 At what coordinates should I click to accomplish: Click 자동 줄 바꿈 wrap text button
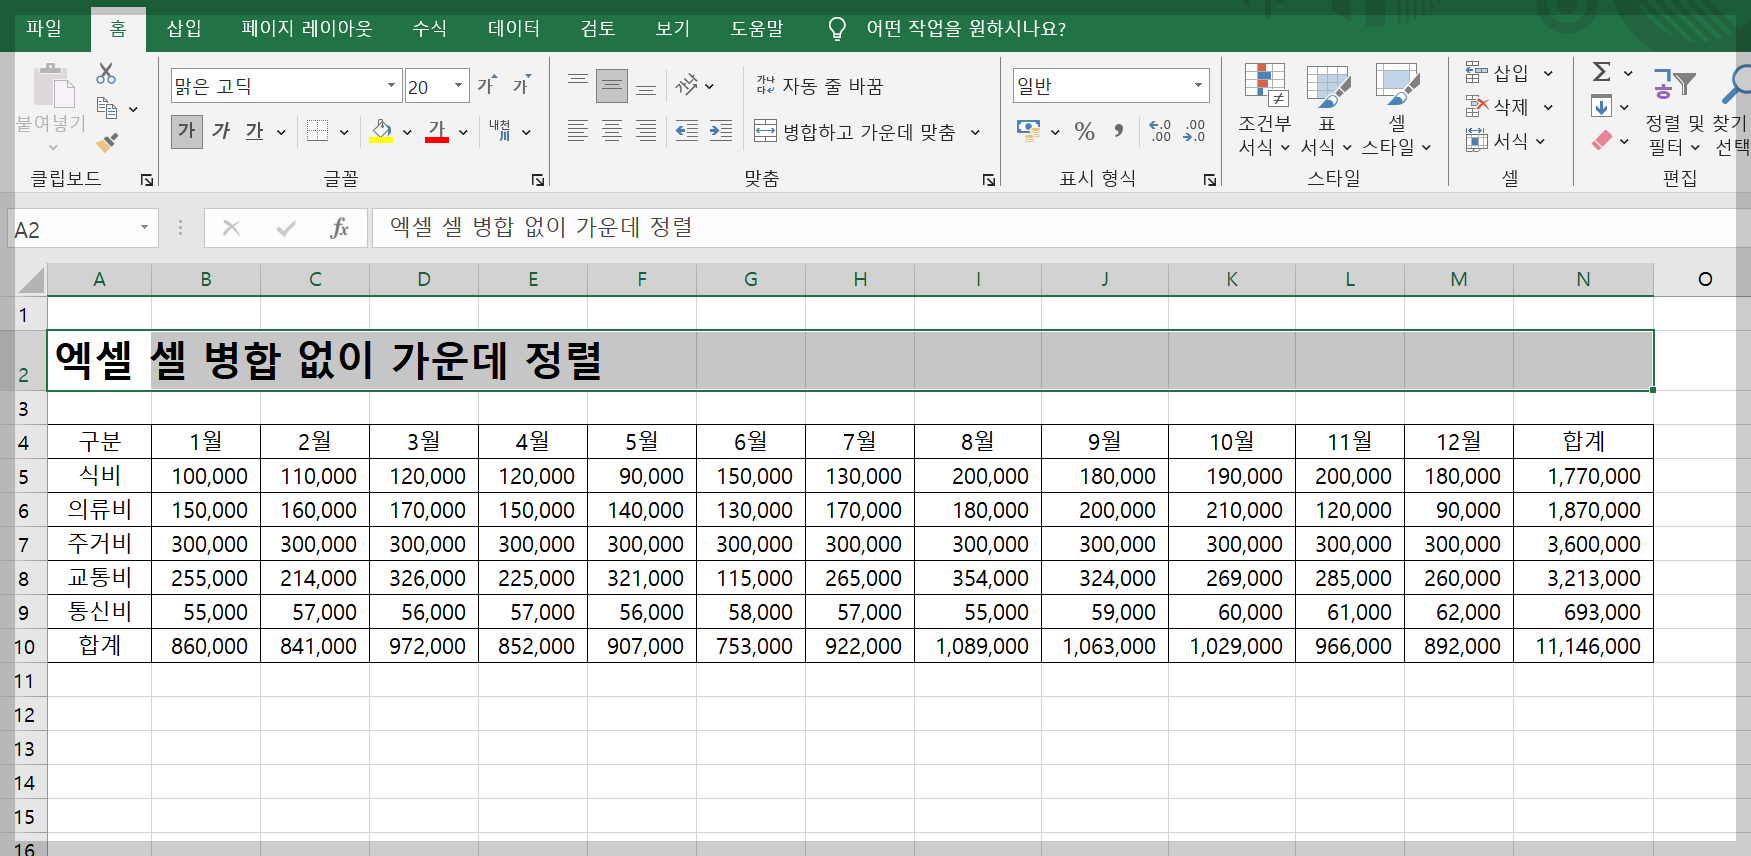pyautogui.click(x=820, y=86)
